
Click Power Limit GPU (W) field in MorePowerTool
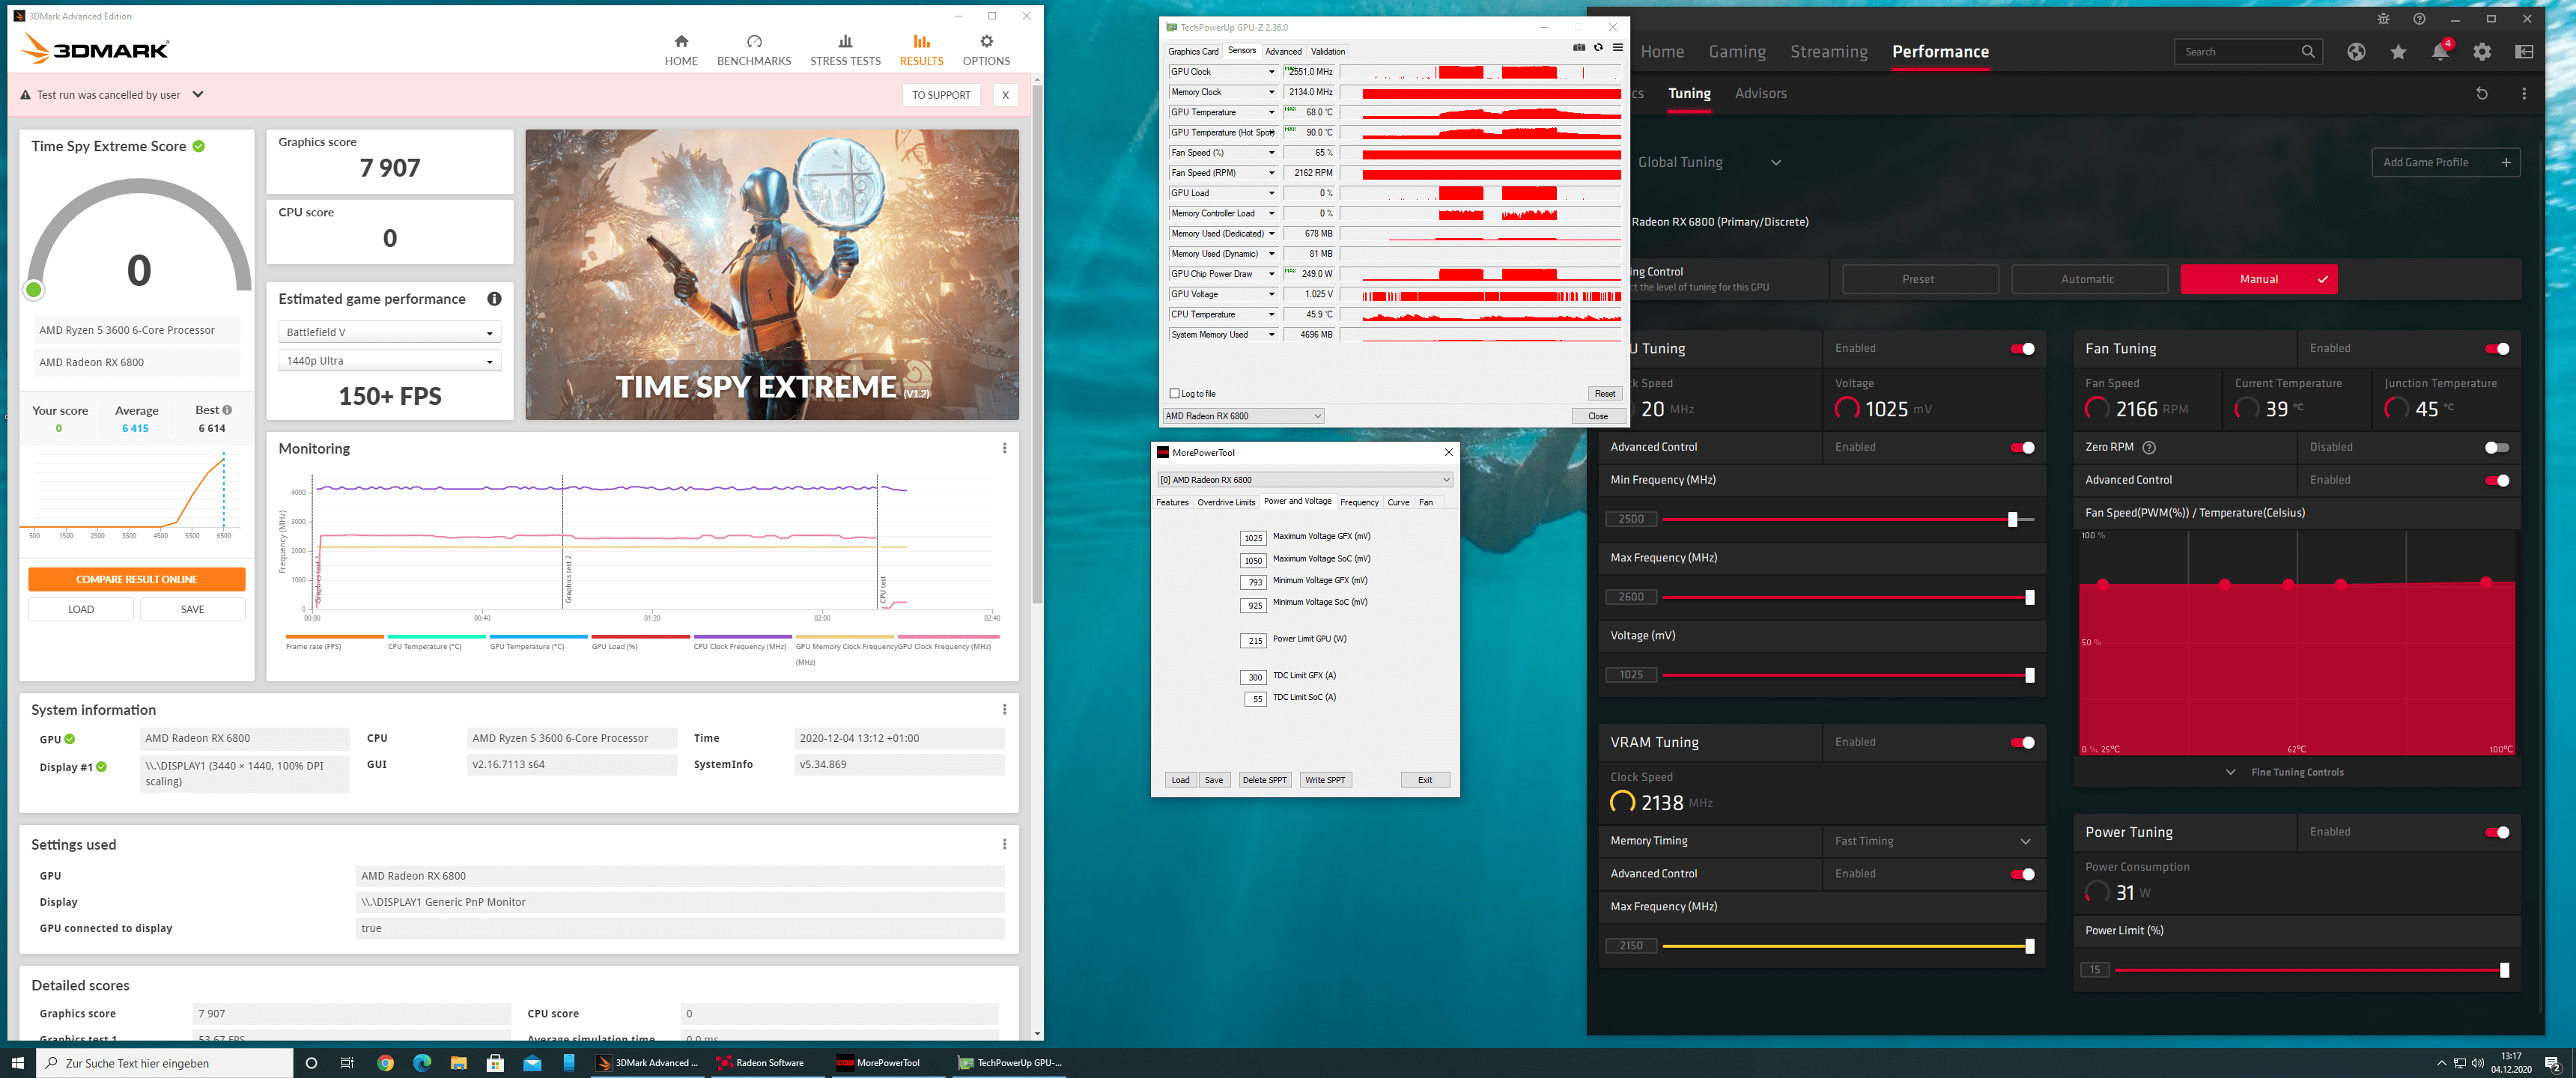[1253, 640]
